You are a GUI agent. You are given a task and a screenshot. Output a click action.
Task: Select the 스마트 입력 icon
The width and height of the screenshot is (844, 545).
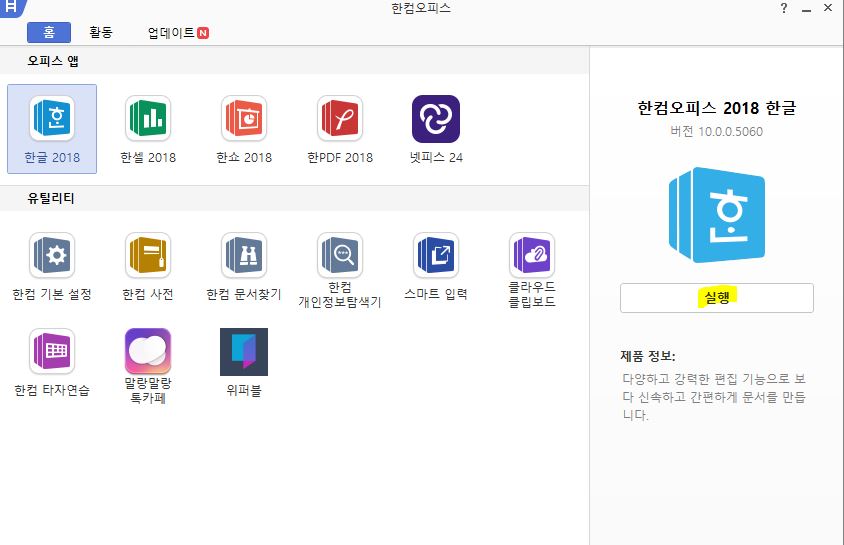436,255
